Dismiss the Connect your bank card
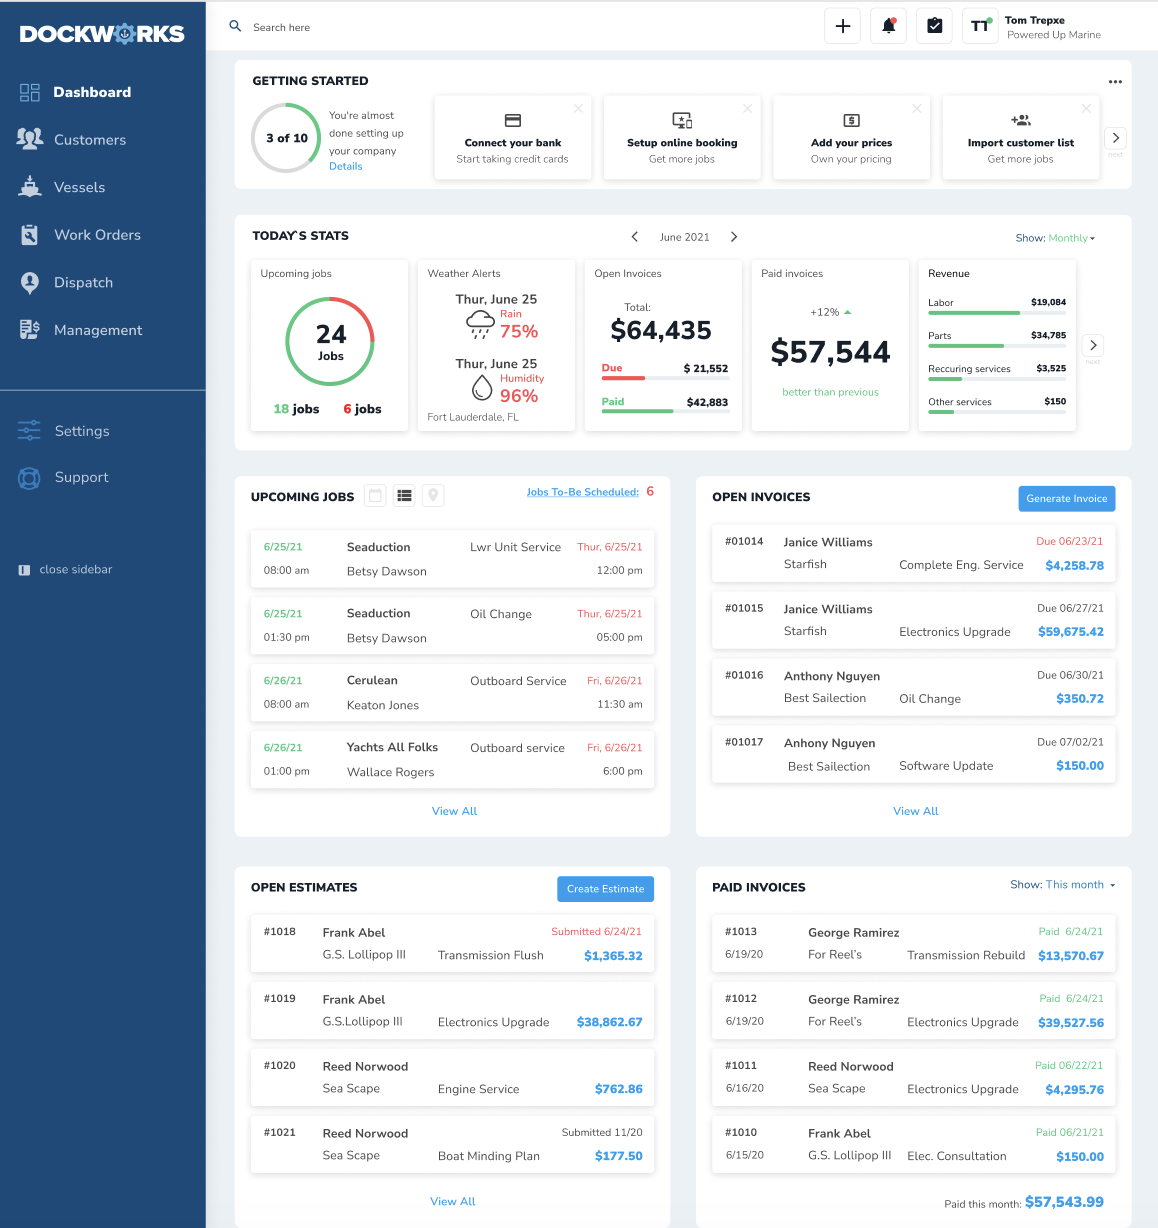Image resolution: width=1158 pixels, height=1228 pixels. pos(577,108)
